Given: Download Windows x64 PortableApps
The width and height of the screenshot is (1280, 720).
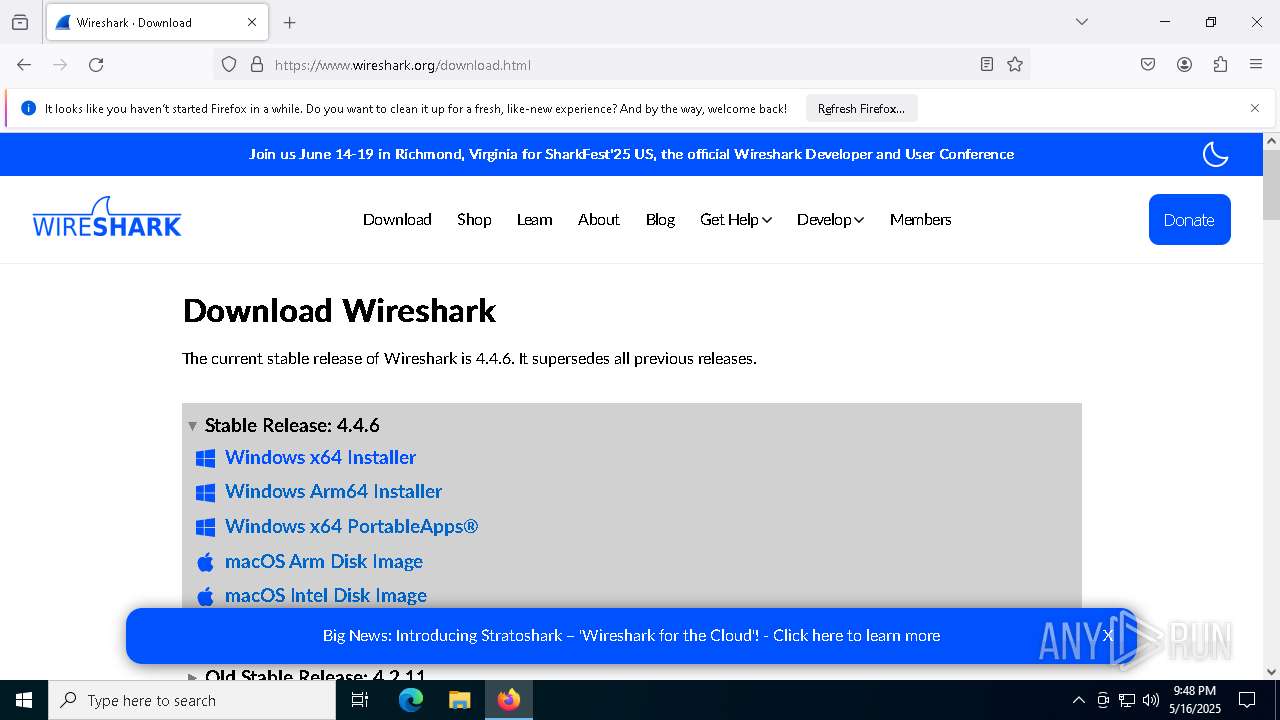Looking at the screenshot, I should pos(351,526).
